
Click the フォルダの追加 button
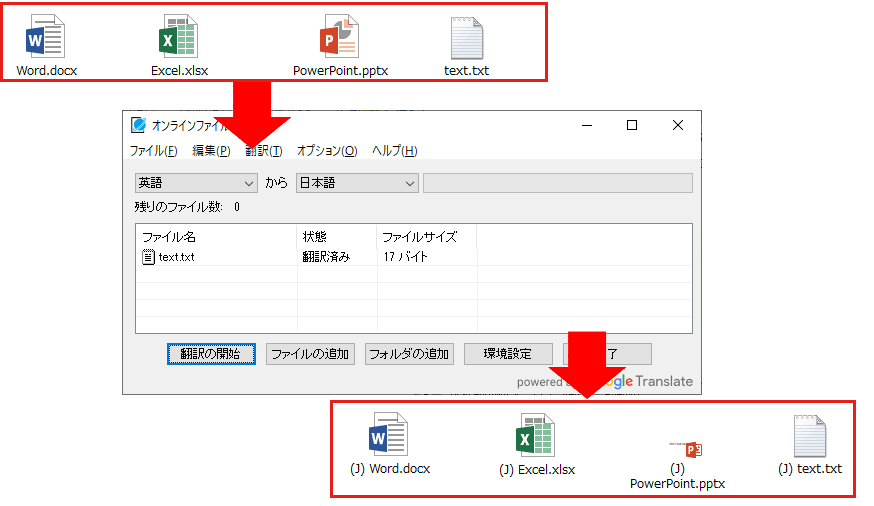pyautogui.click(x=409, y=354)
